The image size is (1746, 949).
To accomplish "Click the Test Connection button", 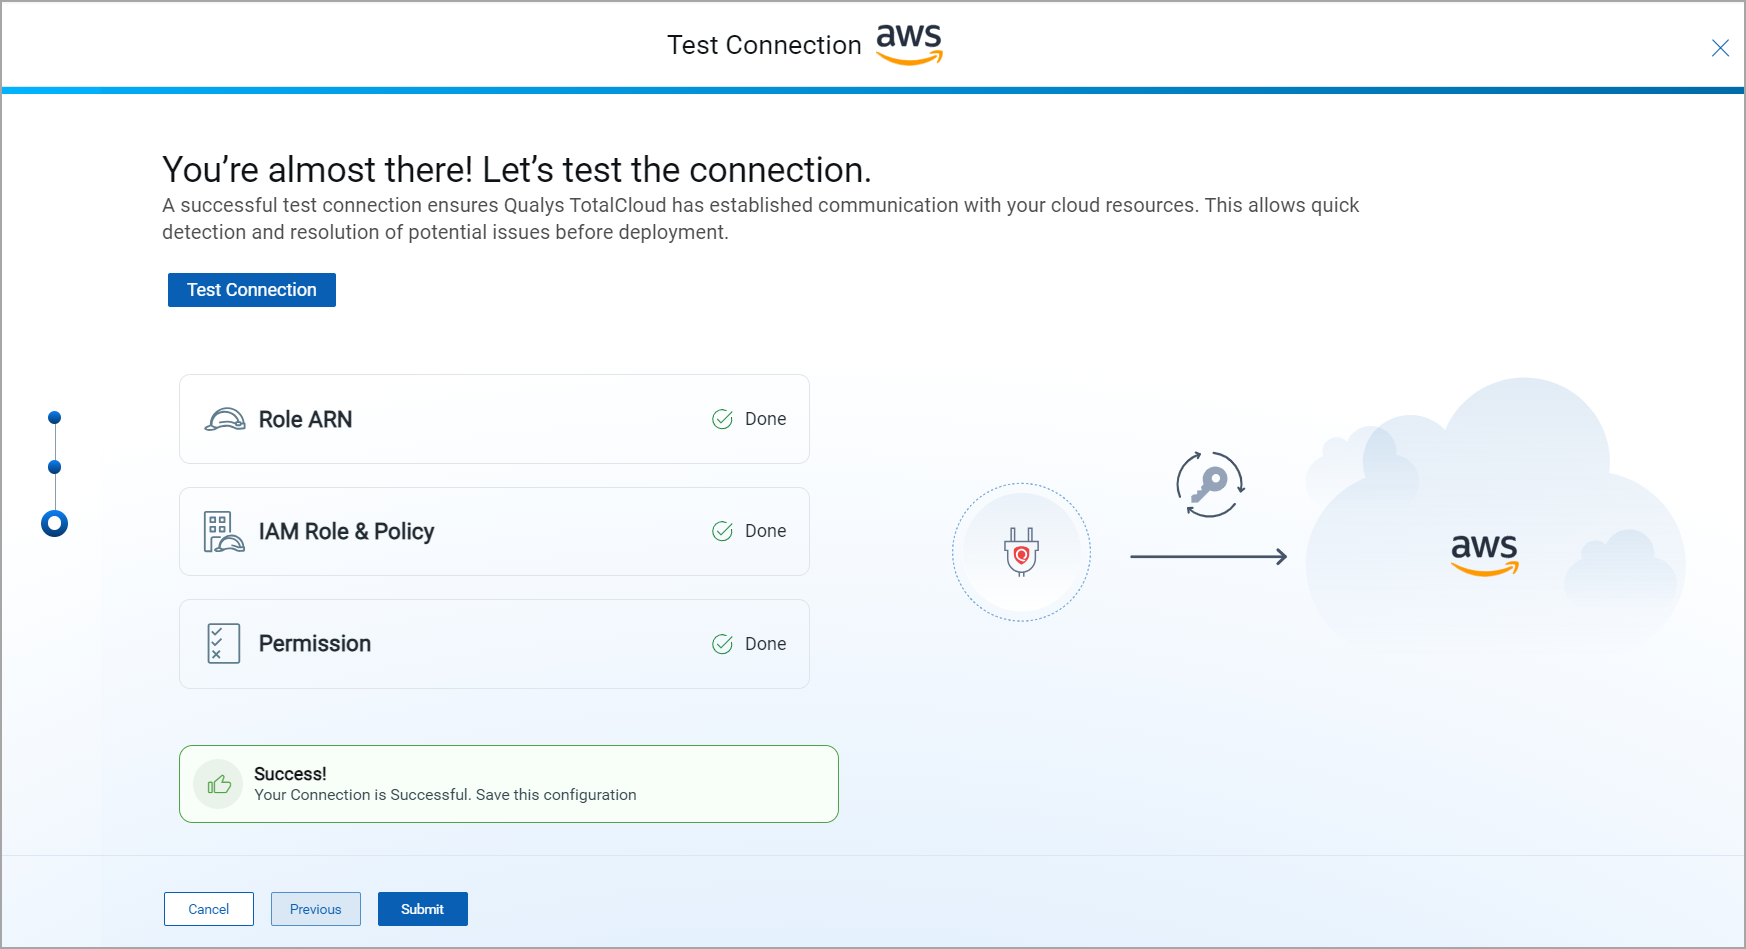I will (x=252, y=290).
